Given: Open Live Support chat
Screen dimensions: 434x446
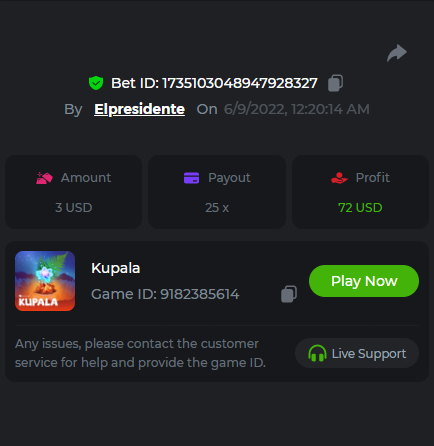Looking at the screenshot, I should 357,353.
